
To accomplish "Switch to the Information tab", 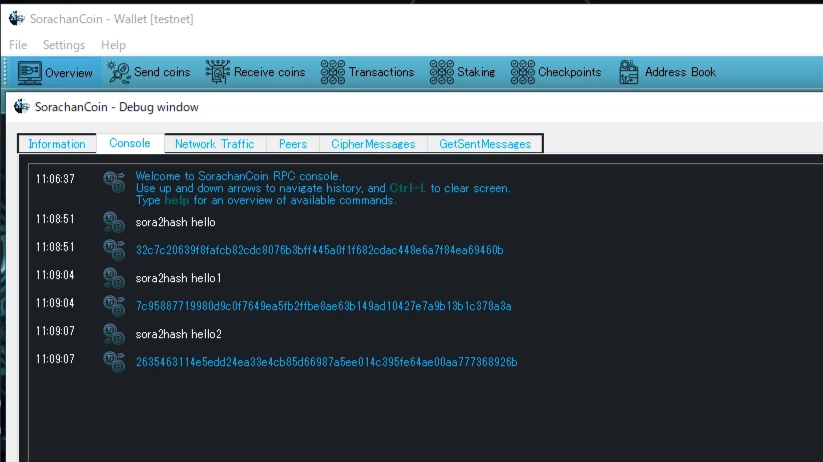I will pyautogui.click(x=57, y=144).
